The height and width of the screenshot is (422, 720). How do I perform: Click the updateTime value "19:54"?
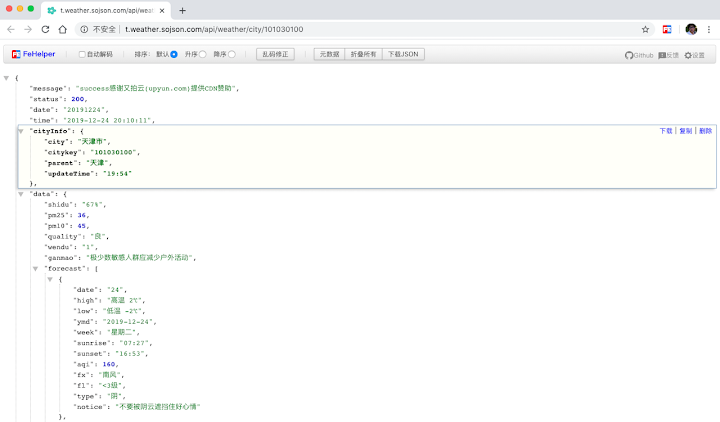click(x=117, y=174)
